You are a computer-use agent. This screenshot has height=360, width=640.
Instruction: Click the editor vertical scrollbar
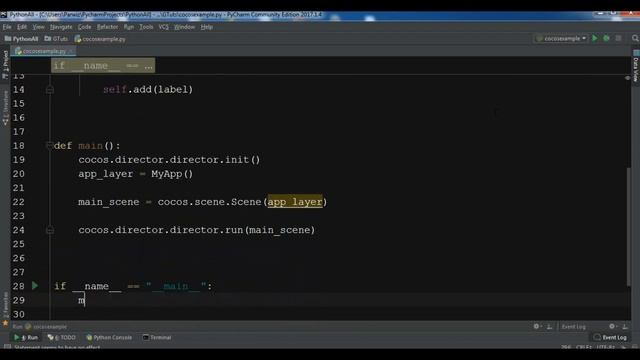tap(629, 227)
